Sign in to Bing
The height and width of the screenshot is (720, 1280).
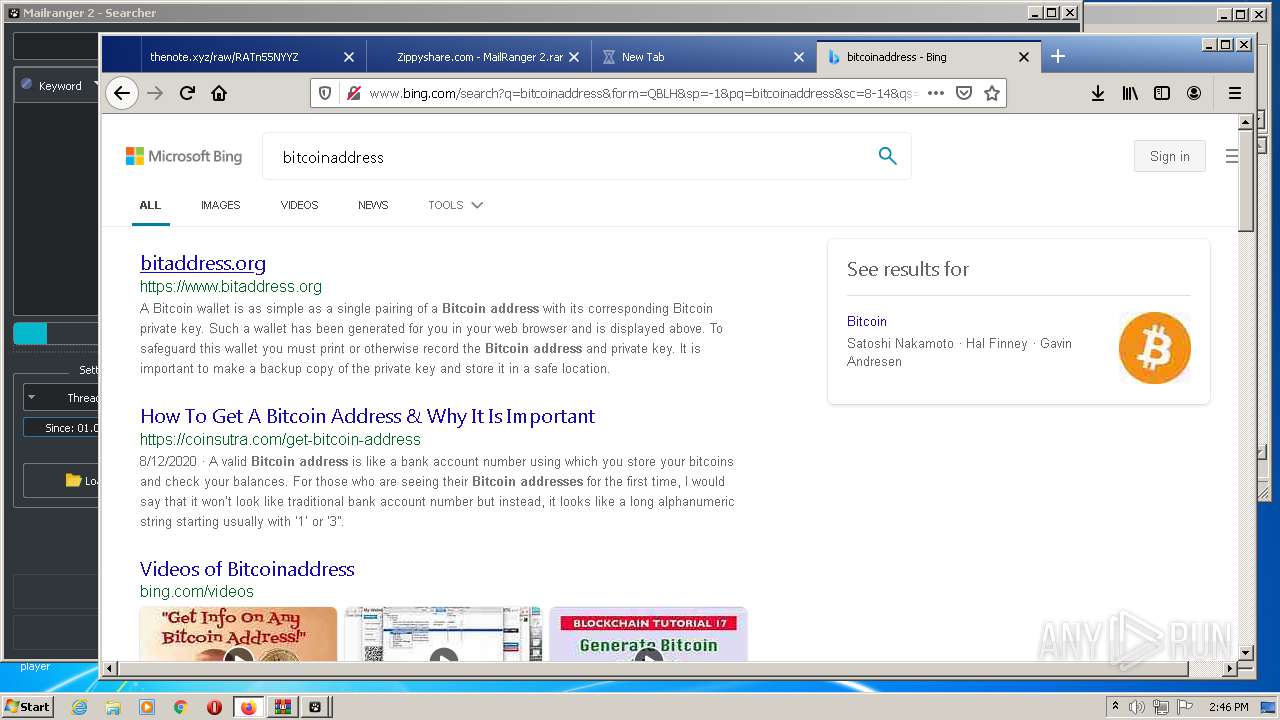pyautogui.click(x=1169, y=156)
